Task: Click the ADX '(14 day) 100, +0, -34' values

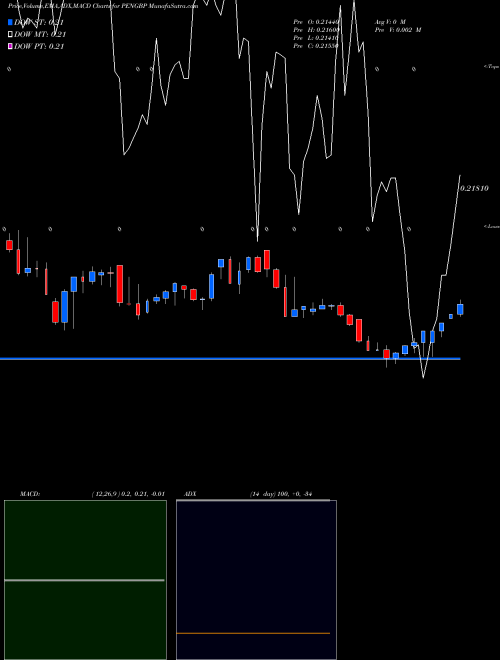Action: (x=281, y=494)
